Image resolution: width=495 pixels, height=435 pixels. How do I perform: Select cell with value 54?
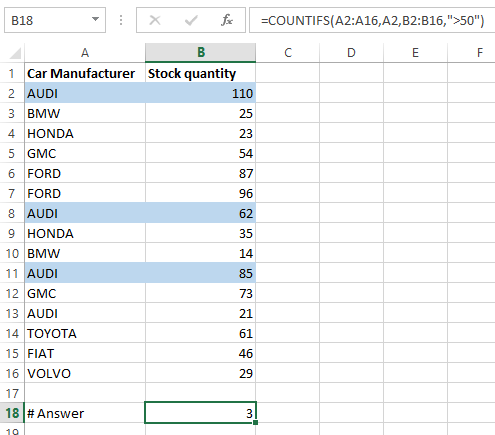point(201,153)
